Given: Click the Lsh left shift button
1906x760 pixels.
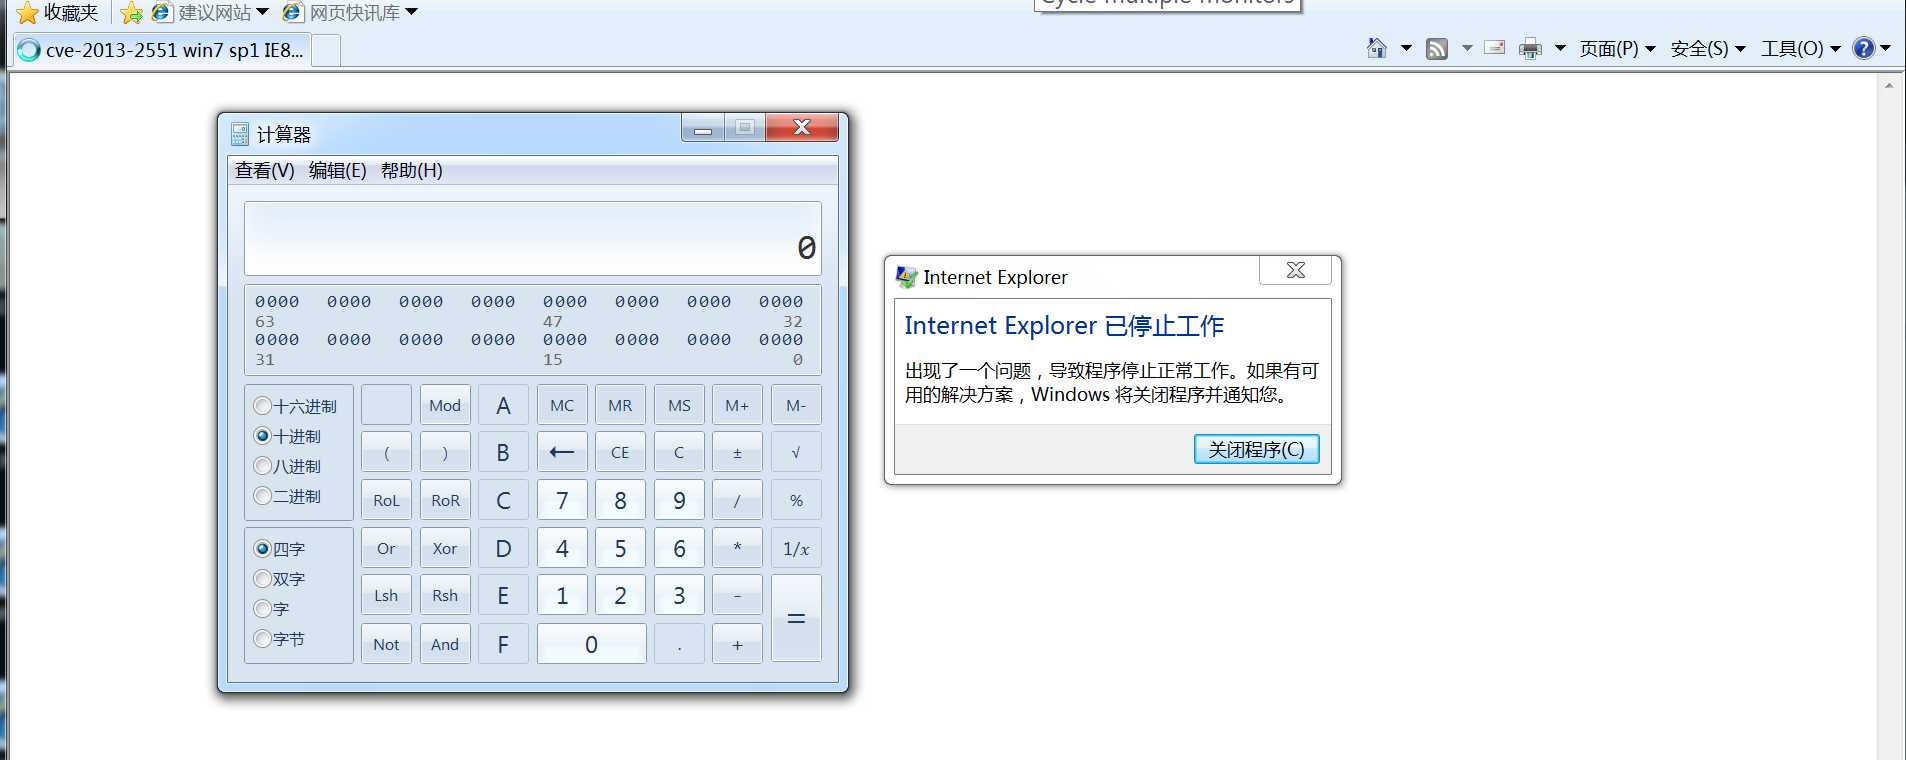Looking at the screenshot, I should point(386,595).
